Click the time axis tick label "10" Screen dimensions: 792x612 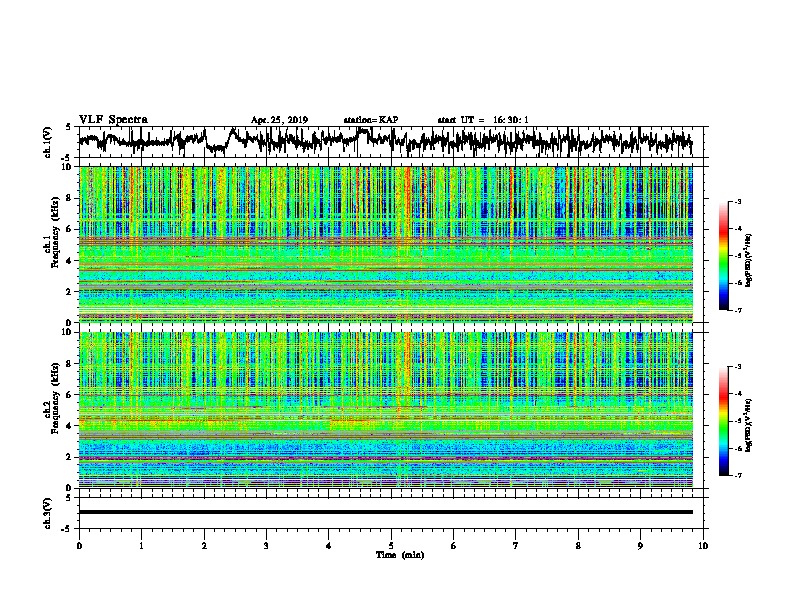tap(703, 545)
